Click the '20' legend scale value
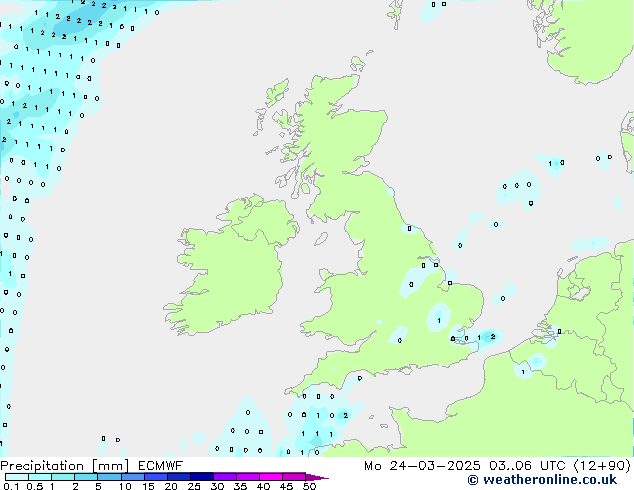634x490 pixels. pos(171,486)
